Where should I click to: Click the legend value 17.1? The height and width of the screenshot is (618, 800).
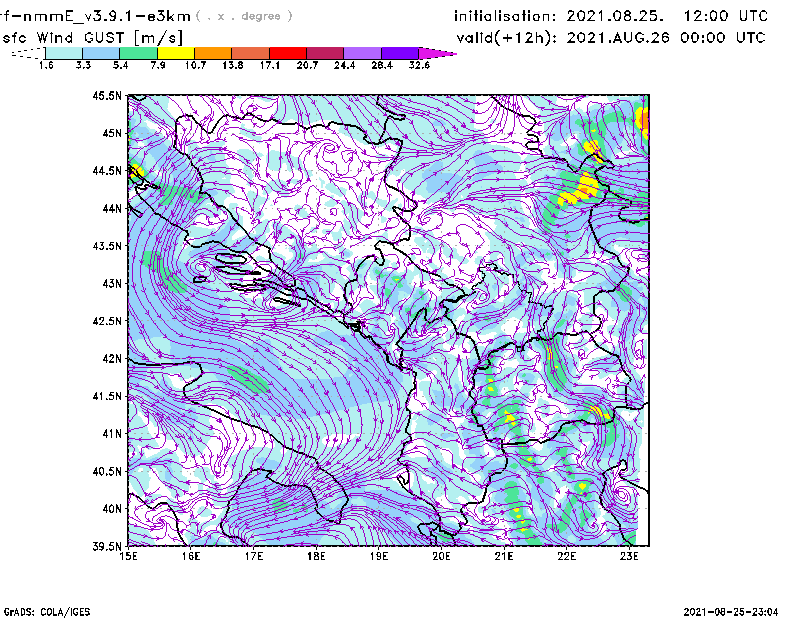pos(269,65)
